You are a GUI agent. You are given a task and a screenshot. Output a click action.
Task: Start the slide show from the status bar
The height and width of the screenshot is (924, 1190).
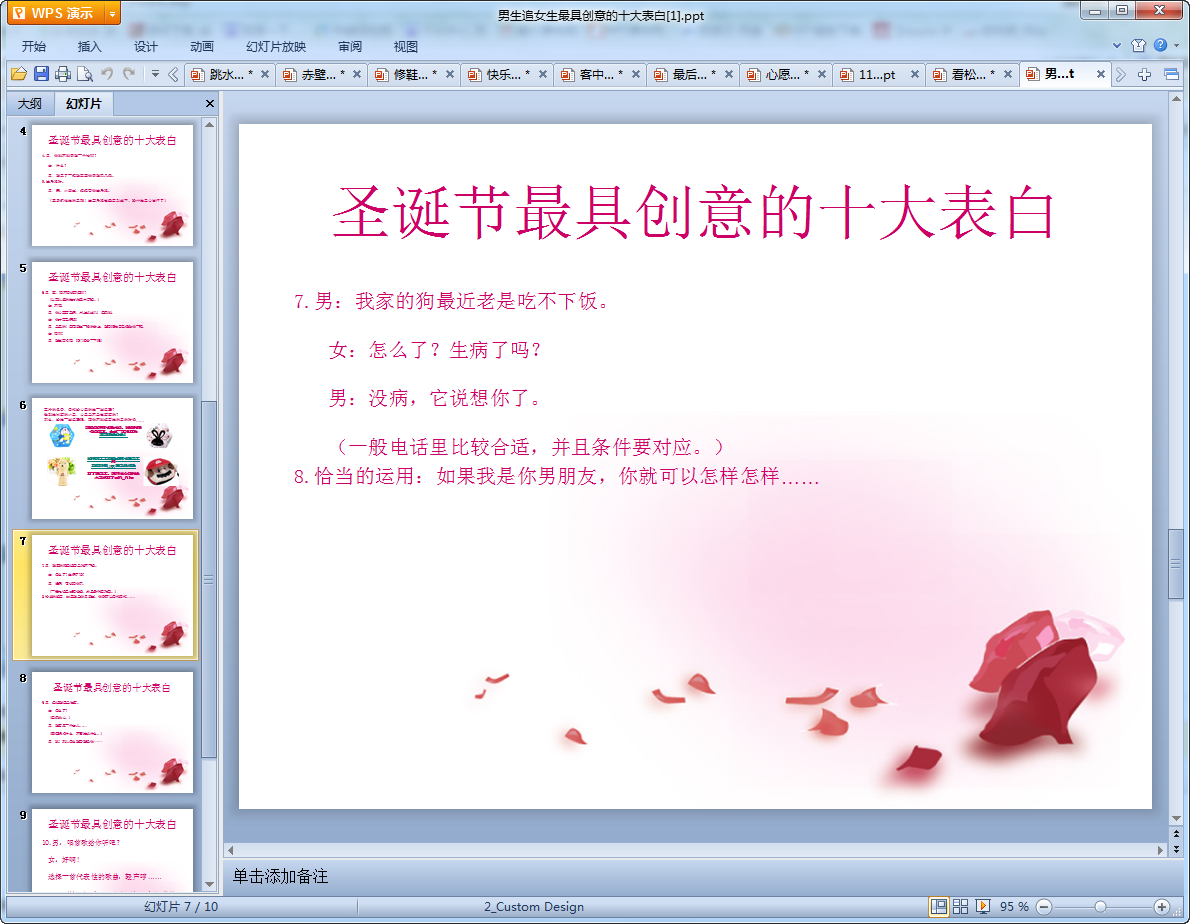click(983, 907)
